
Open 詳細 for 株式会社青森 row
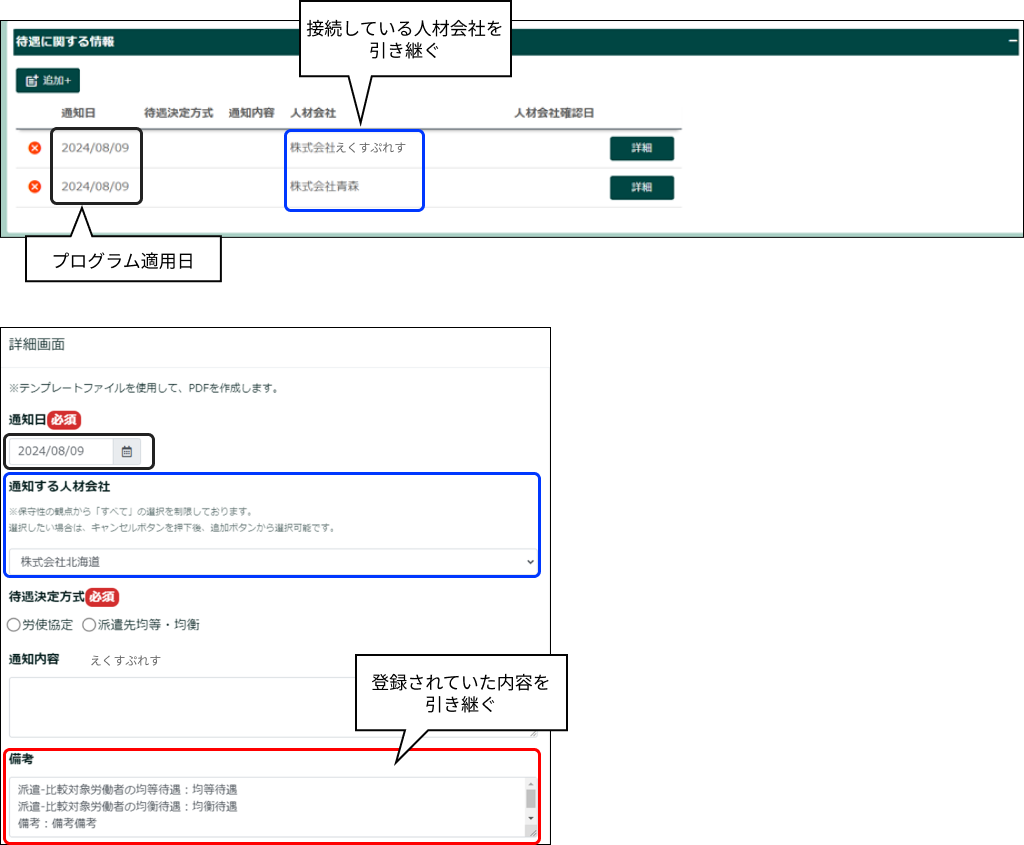(x=641, y=187)
